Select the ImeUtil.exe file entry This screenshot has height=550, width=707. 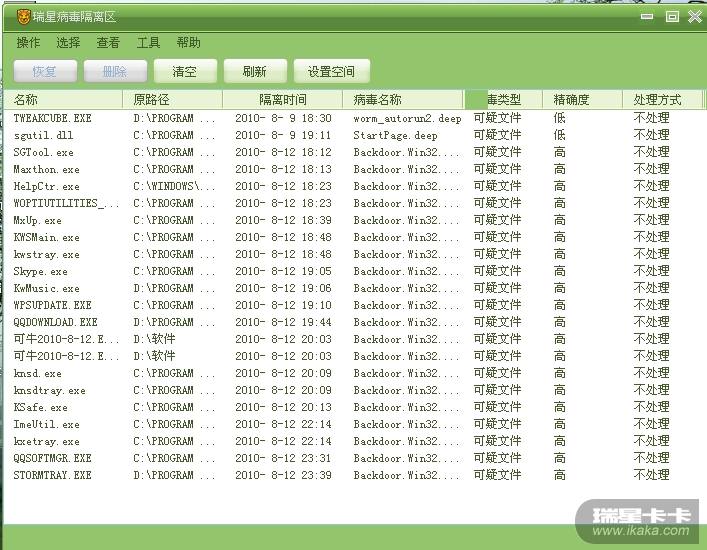46,424
